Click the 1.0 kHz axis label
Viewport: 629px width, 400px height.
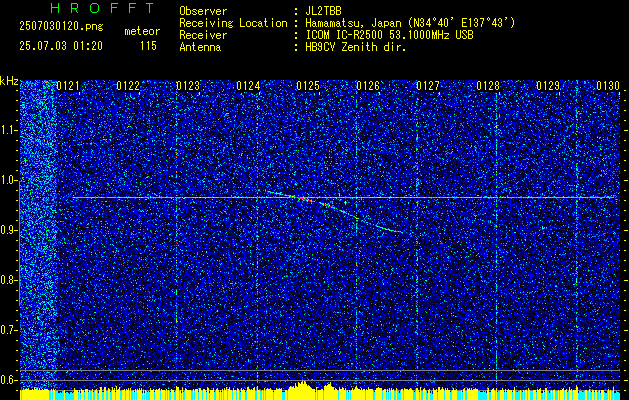tap(9, 180)
